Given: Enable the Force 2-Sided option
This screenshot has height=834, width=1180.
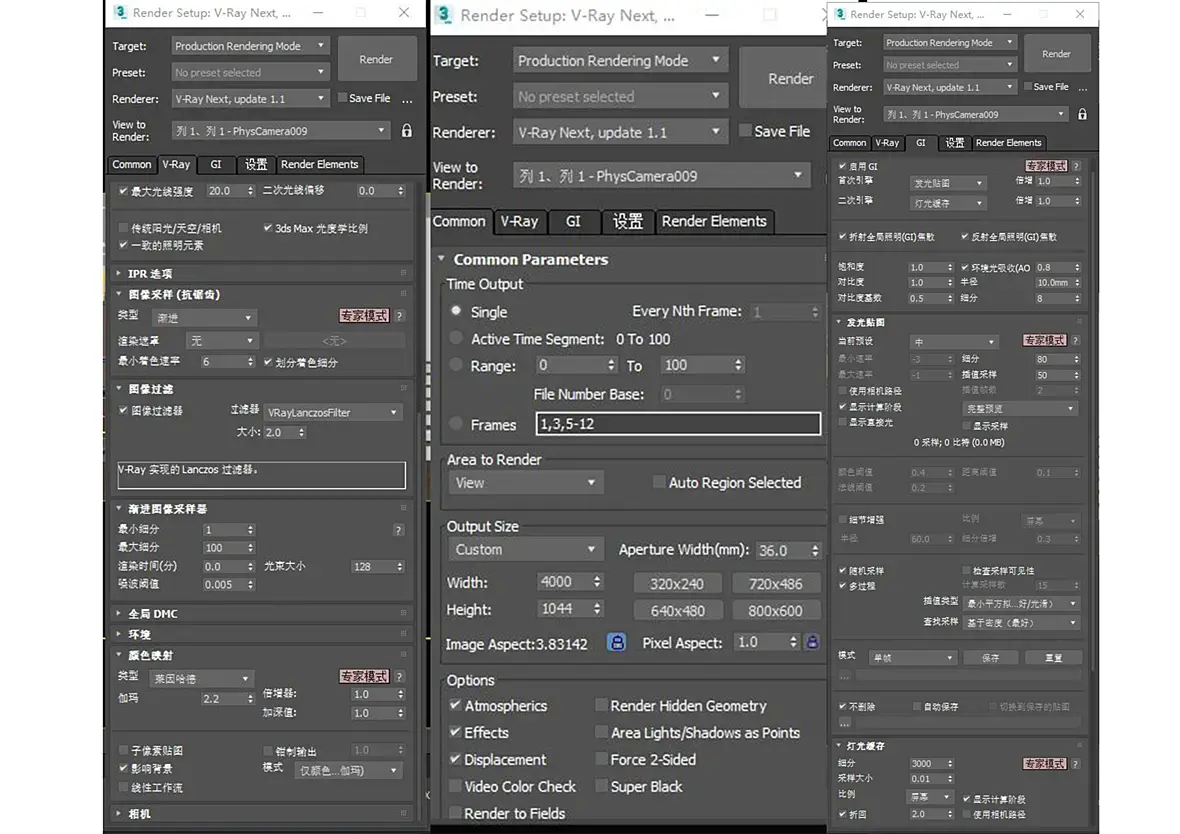Looking at the screenshot, I should pos(601,759).
